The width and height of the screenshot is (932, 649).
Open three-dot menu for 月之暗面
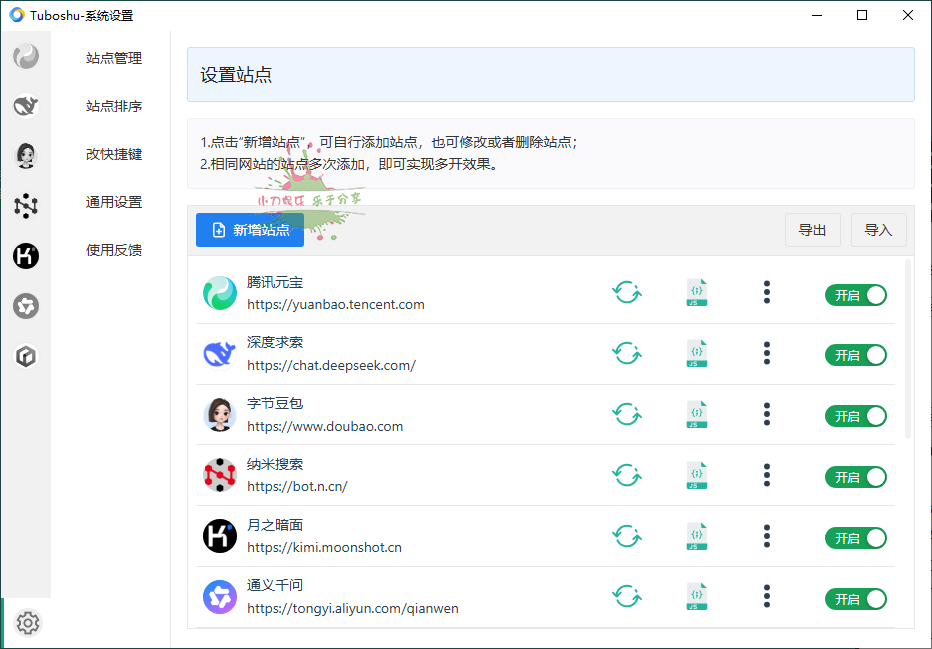pyautogui.click(x=766, y=536)
